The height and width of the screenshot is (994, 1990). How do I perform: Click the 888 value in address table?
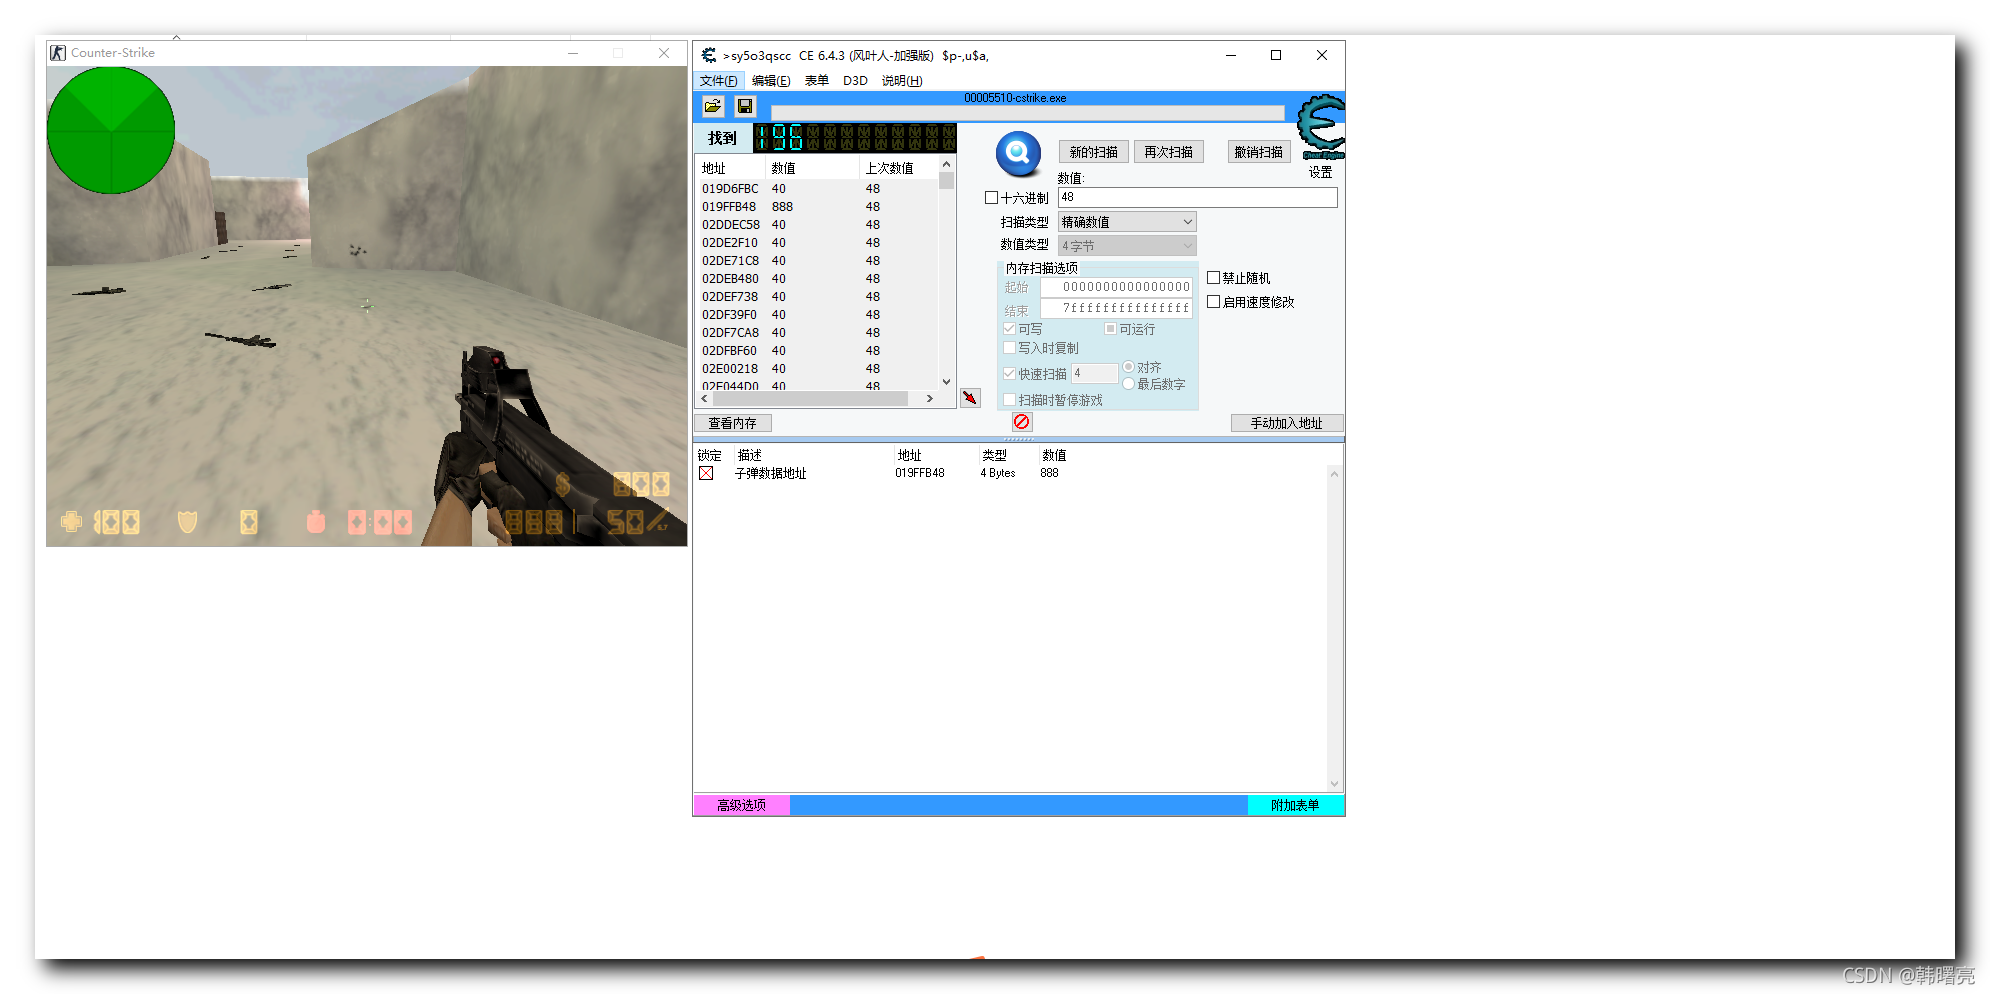tap(1049, 473)
